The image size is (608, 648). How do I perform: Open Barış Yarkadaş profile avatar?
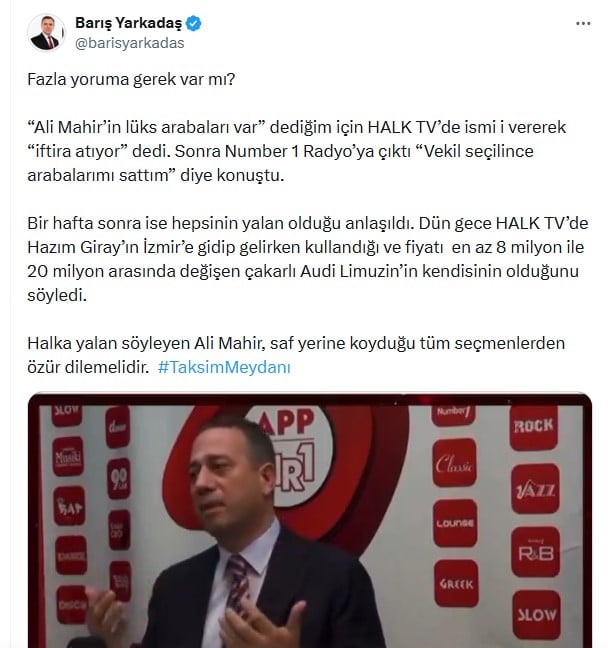[x=46, y=33]
